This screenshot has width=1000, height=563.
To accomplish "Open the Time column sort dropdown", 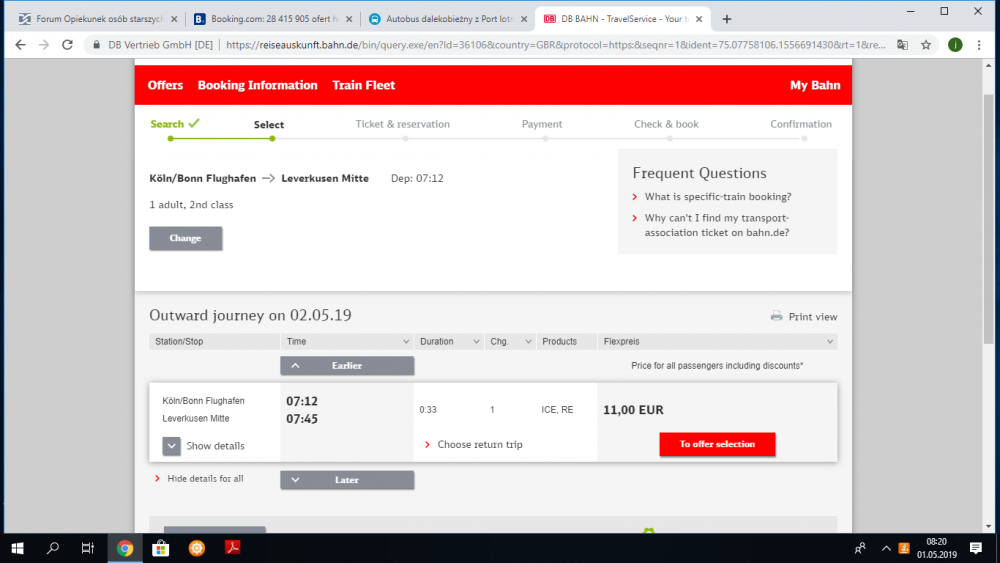I will (404, 342).
